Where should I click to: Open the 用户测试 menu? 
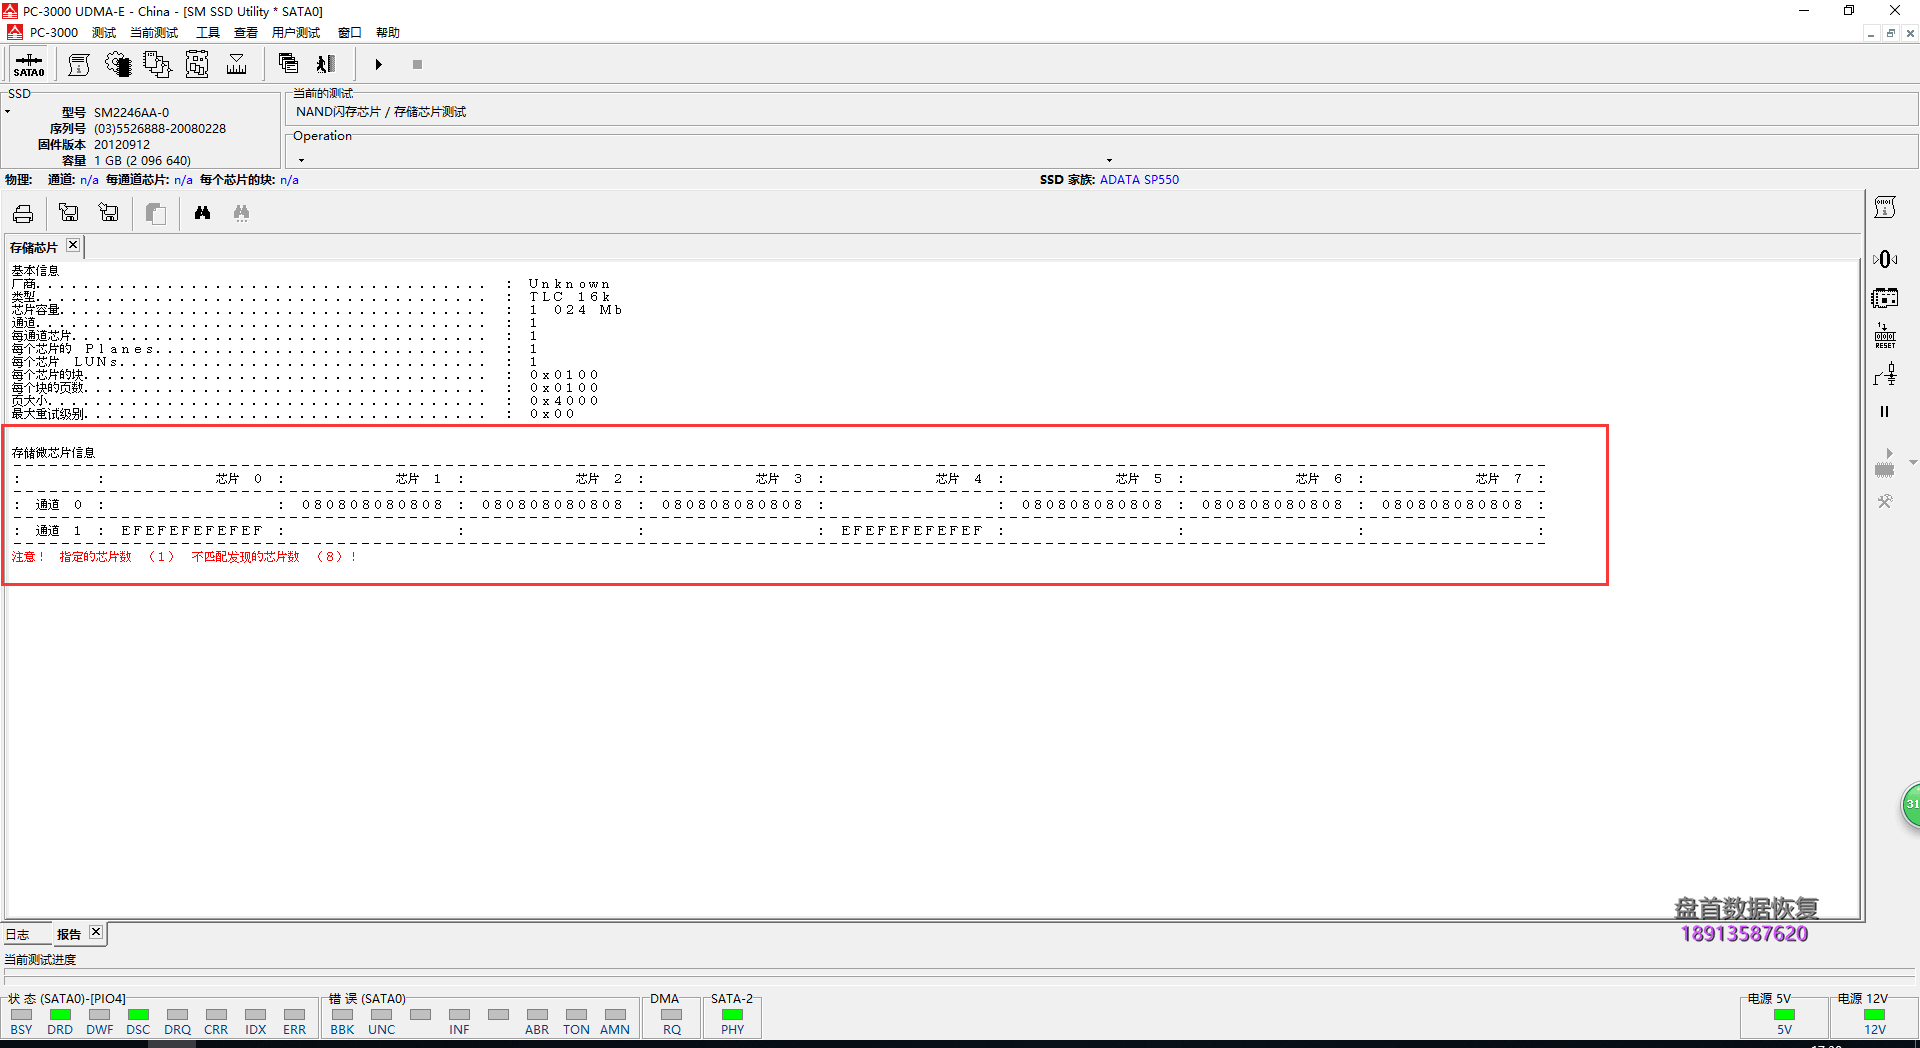tap(296, 32)
